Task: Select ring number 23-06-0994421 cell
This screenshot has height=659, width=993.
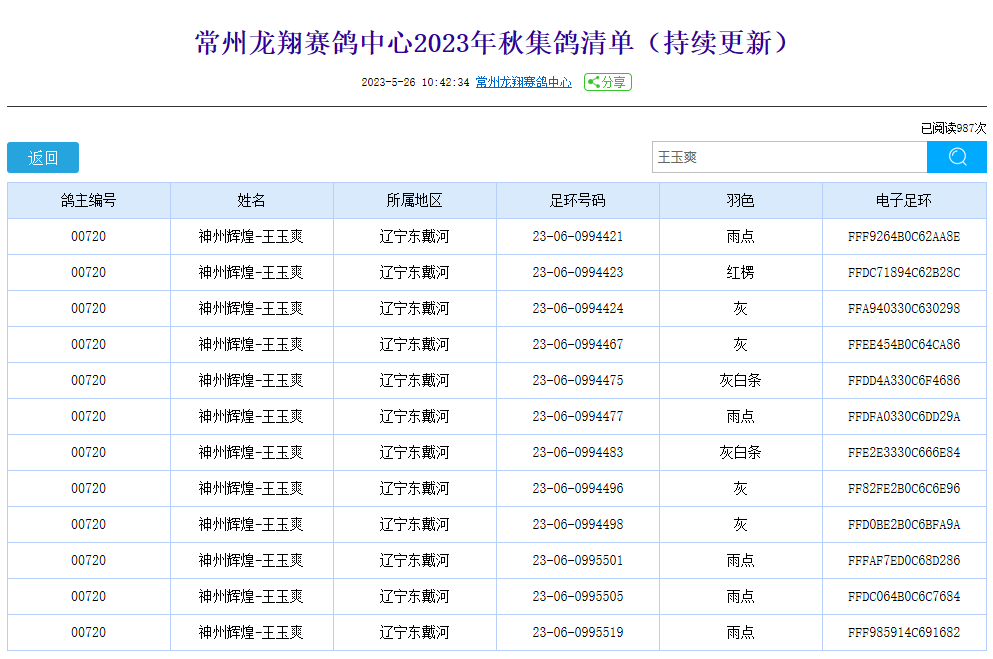Action: (x=577, y=237)
